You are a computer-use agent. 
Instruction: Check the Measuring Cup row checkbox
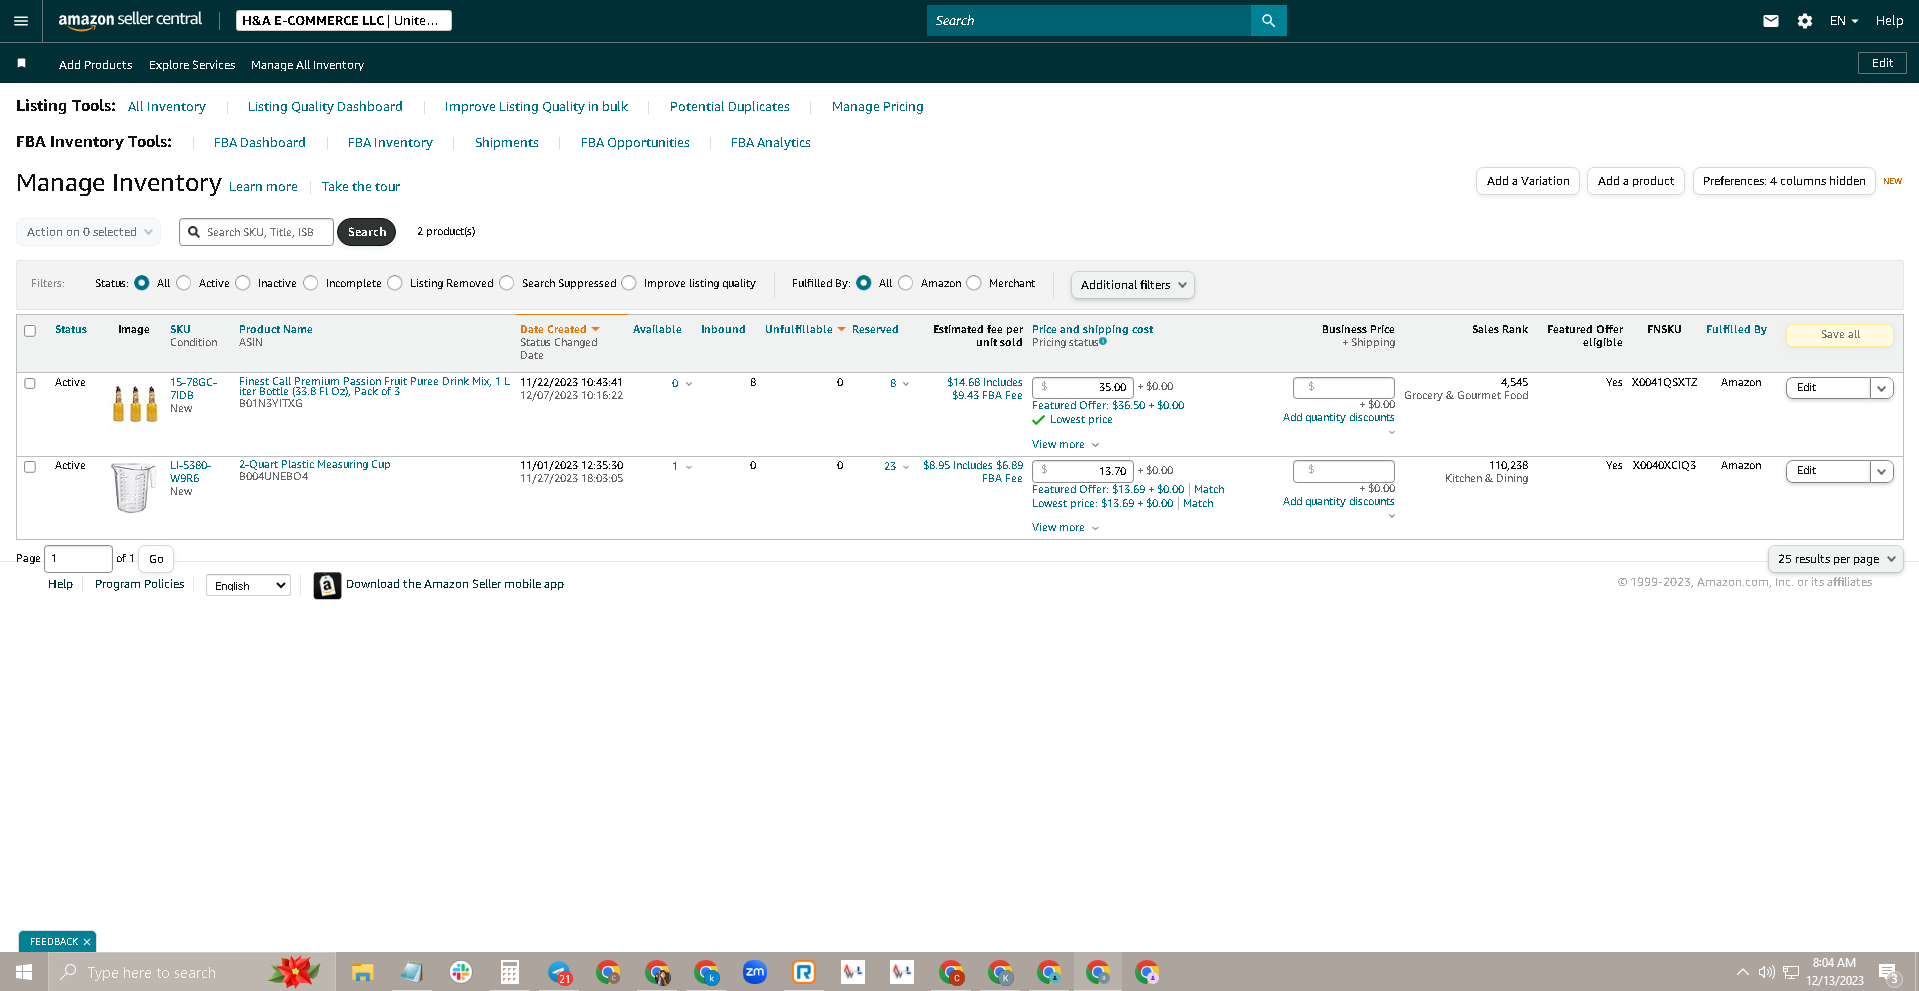30,467
